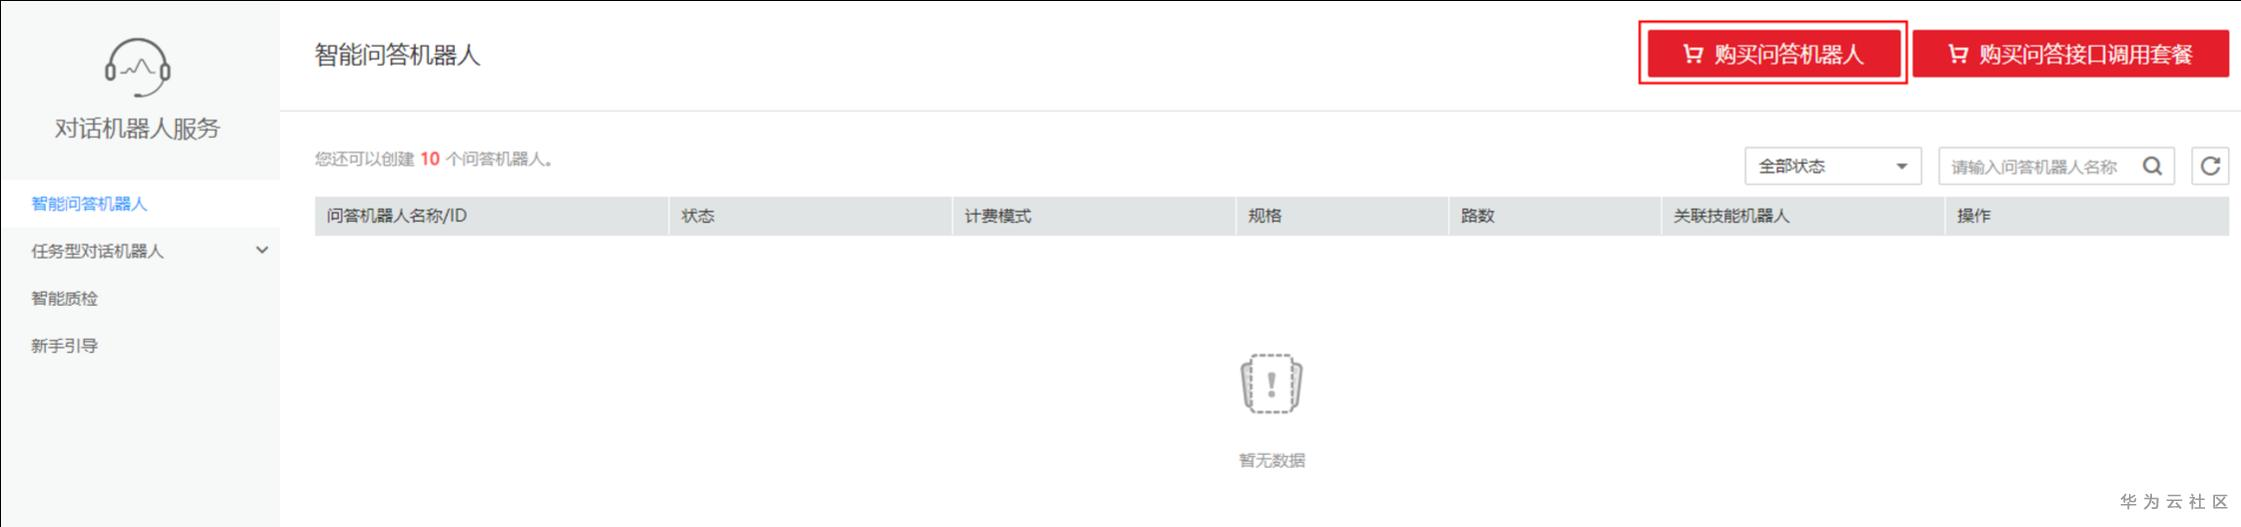Click the 状态 column header
This screenshot has width=2241, height=527.
click(x=698, y=216)
